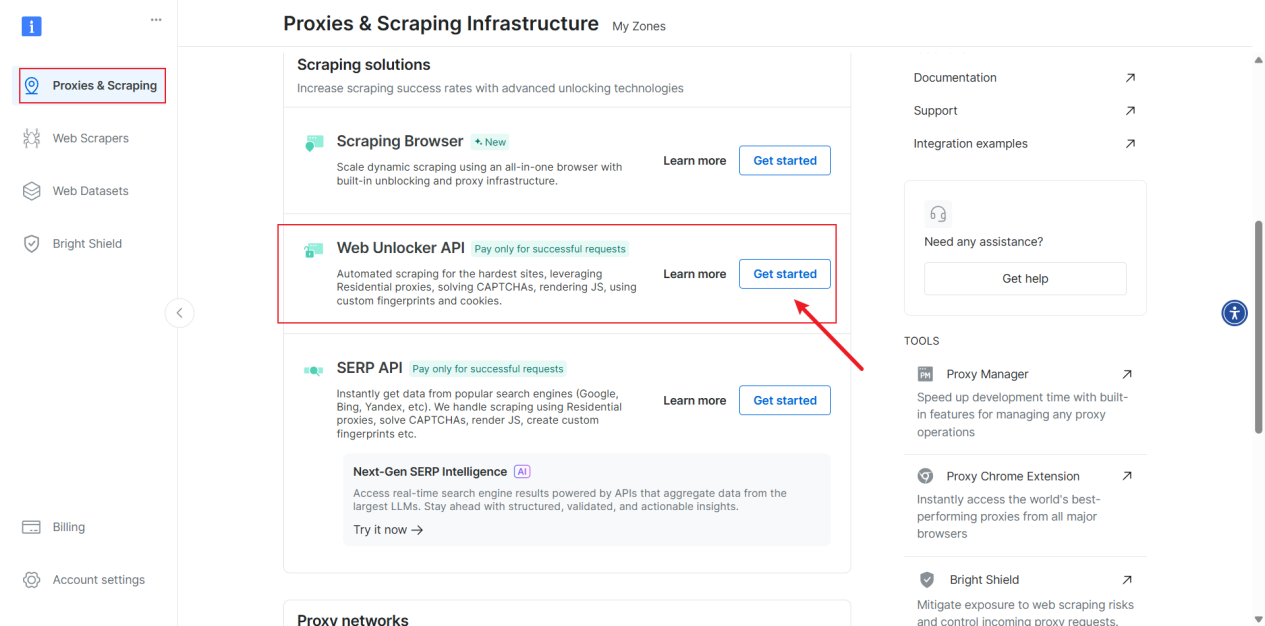Viewport: 1265px width, 626px height.
Task: Click the Proxies & Scraping pin icon
Action: pyautogui.click(x=32, y=86)
